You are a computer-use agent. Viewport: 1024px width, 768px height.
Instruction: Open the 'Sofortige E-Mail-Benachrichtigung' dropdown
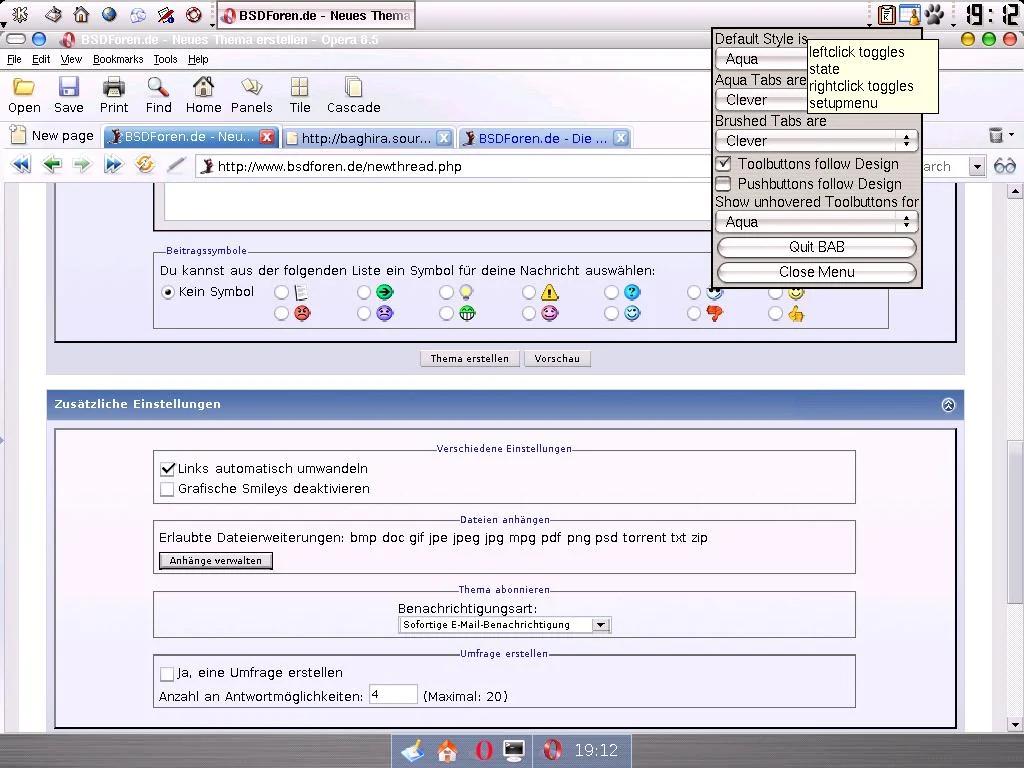(x=504, y=625)
